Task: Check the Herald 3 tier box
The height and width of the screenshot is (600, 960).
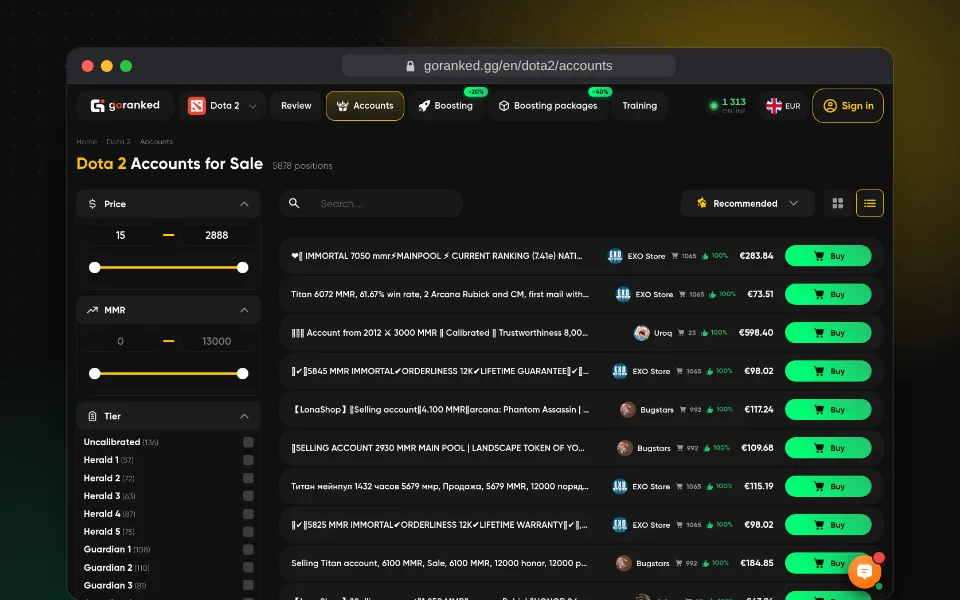Action: pos(248,496)
